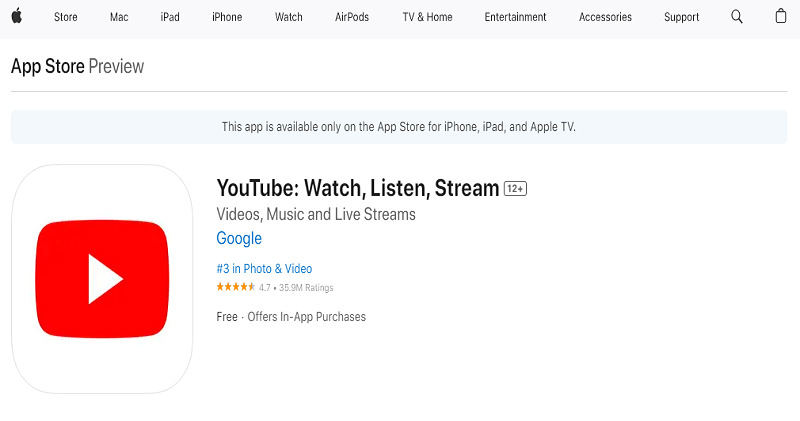The width and height of the screenshot is (800, 421).
Task: Open the Entertainment menu
Action: (515, 17)
